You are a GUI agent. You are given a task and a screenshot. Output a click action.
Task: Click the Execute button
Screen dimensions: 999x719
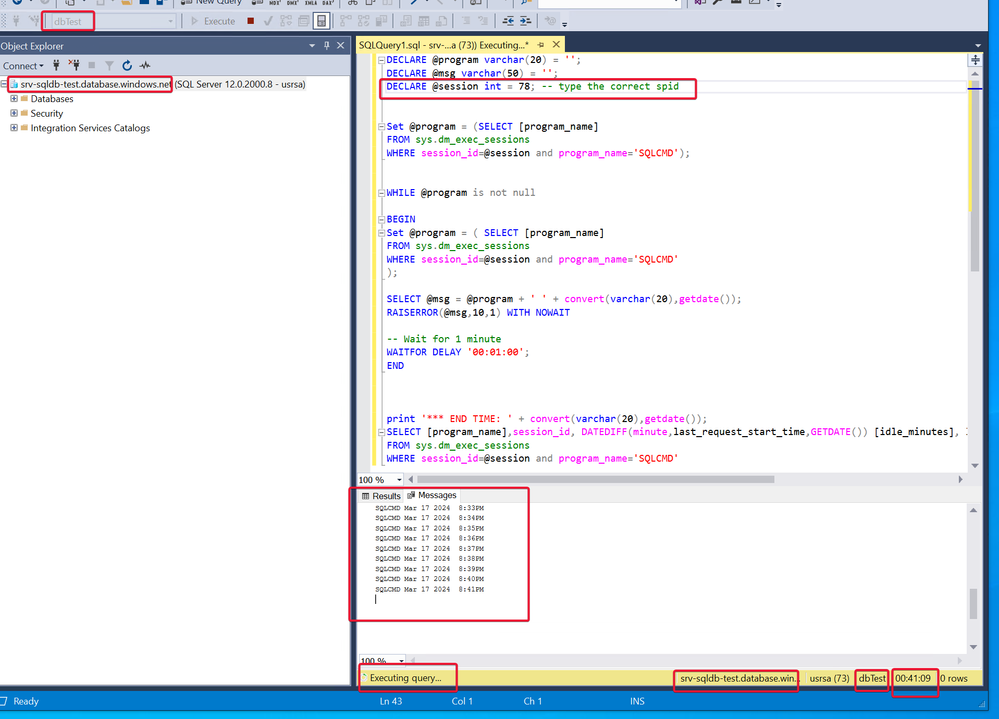pos(213,21)
